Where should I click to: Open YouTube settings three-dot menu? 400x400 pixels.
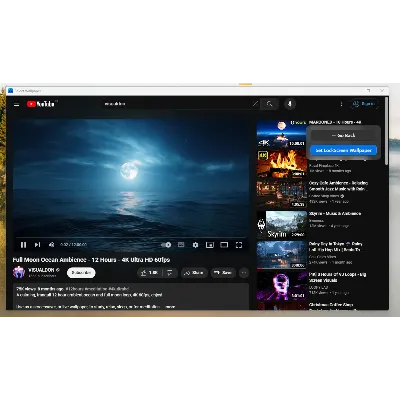[x=341, y=104]
